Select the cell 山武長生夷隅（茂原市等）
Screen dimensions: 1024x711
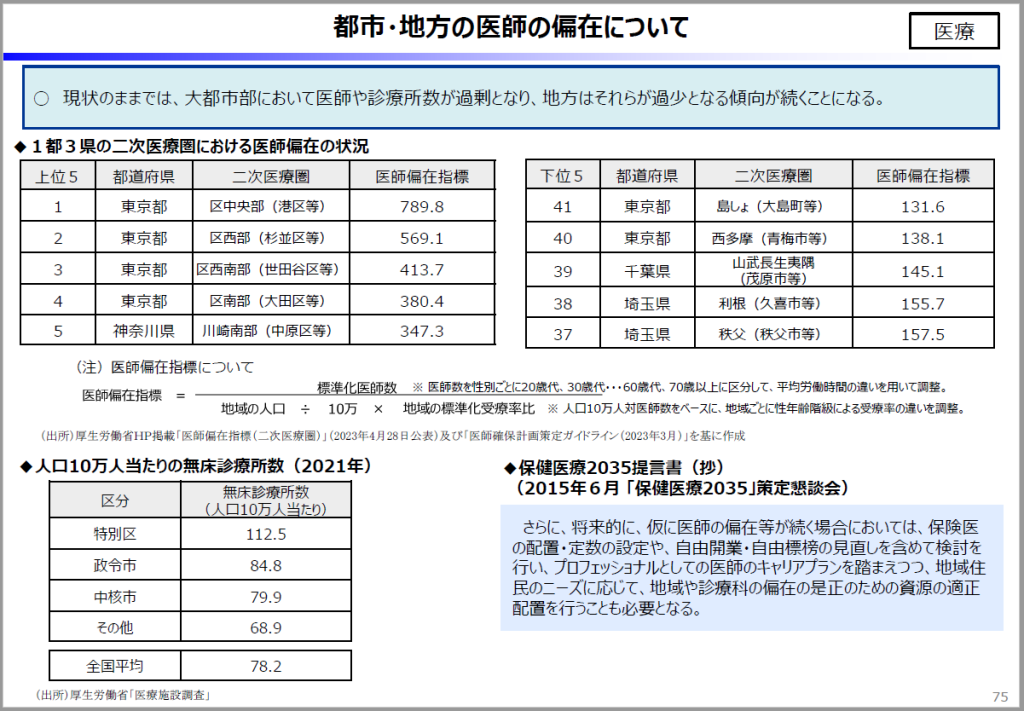(x=773, y=270)
